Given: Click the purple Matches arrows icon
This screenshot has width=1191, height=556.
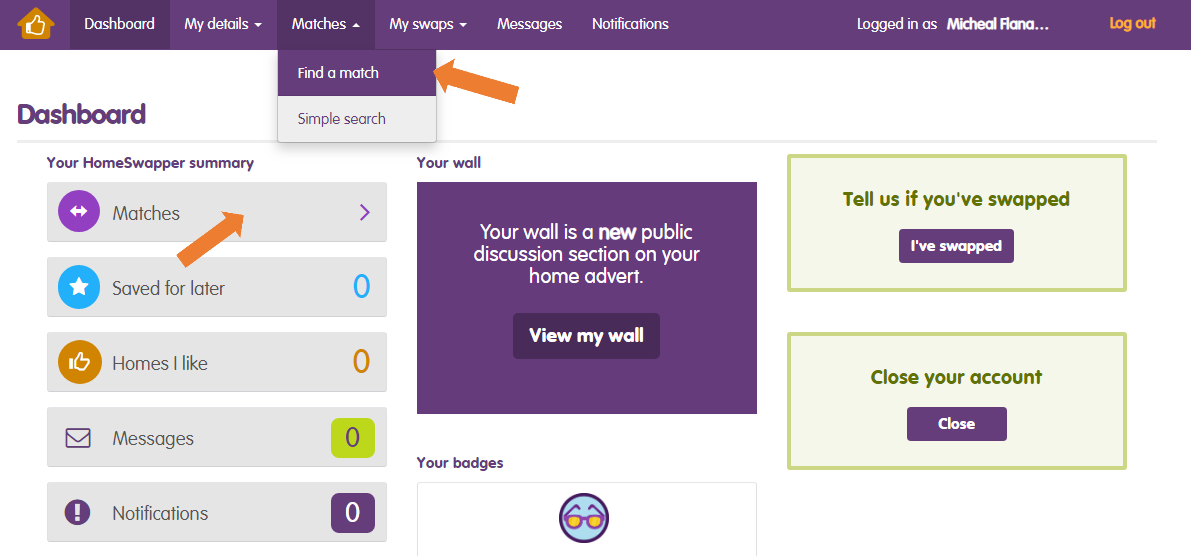Looking at the screenshot, I should point(78,212).
